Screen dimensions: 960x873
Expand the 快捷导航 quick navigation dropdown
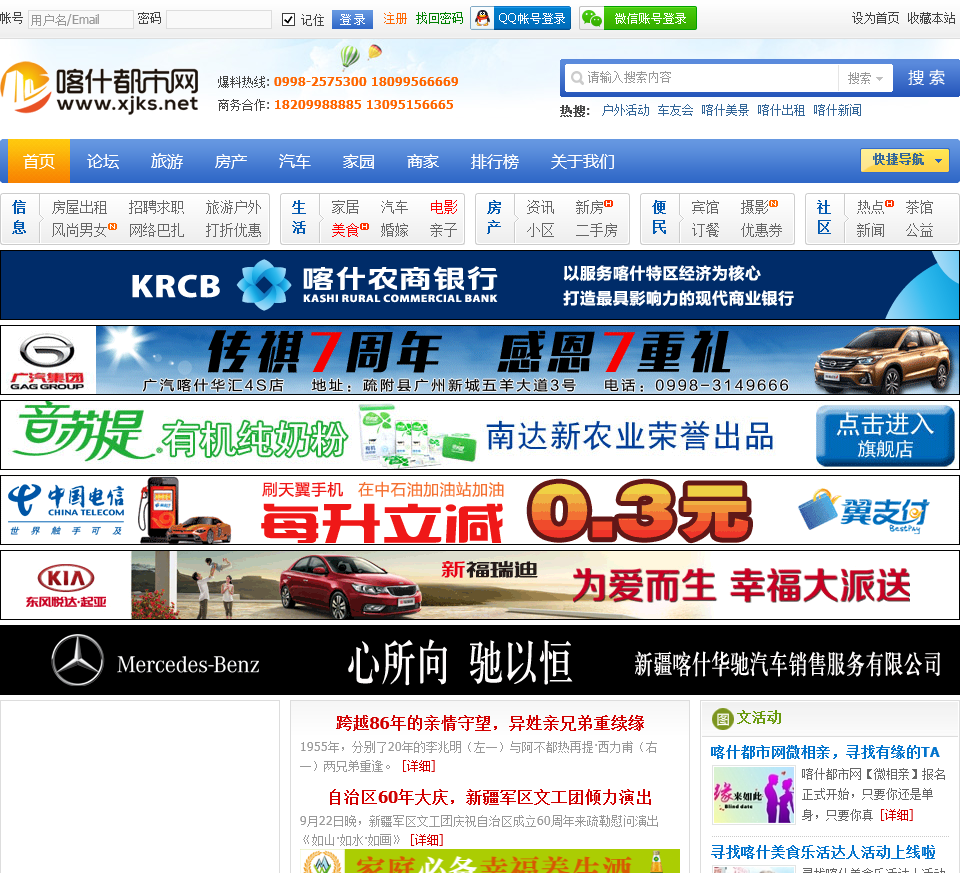tap(904, 160)
